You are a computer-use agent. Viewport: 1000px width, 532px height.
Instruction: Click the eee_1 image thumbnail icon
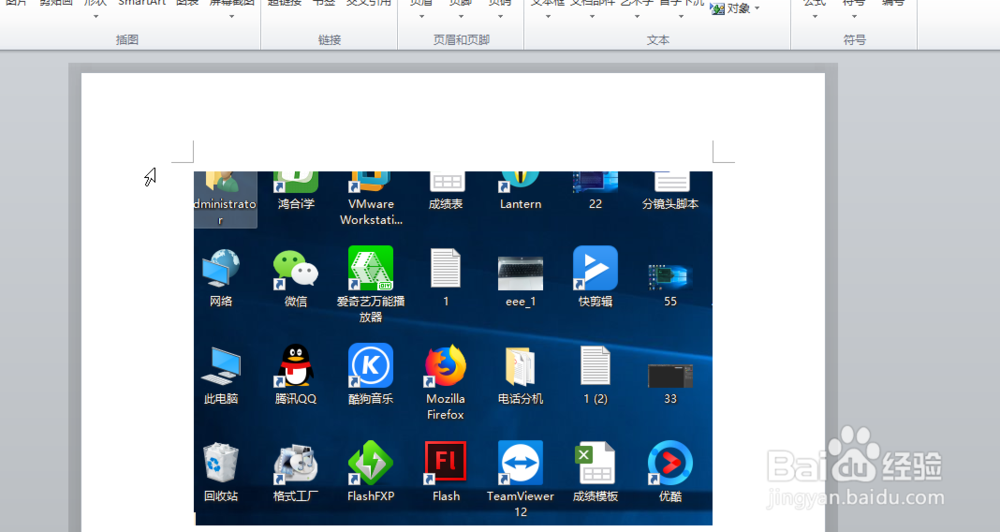tap(520, 273)
